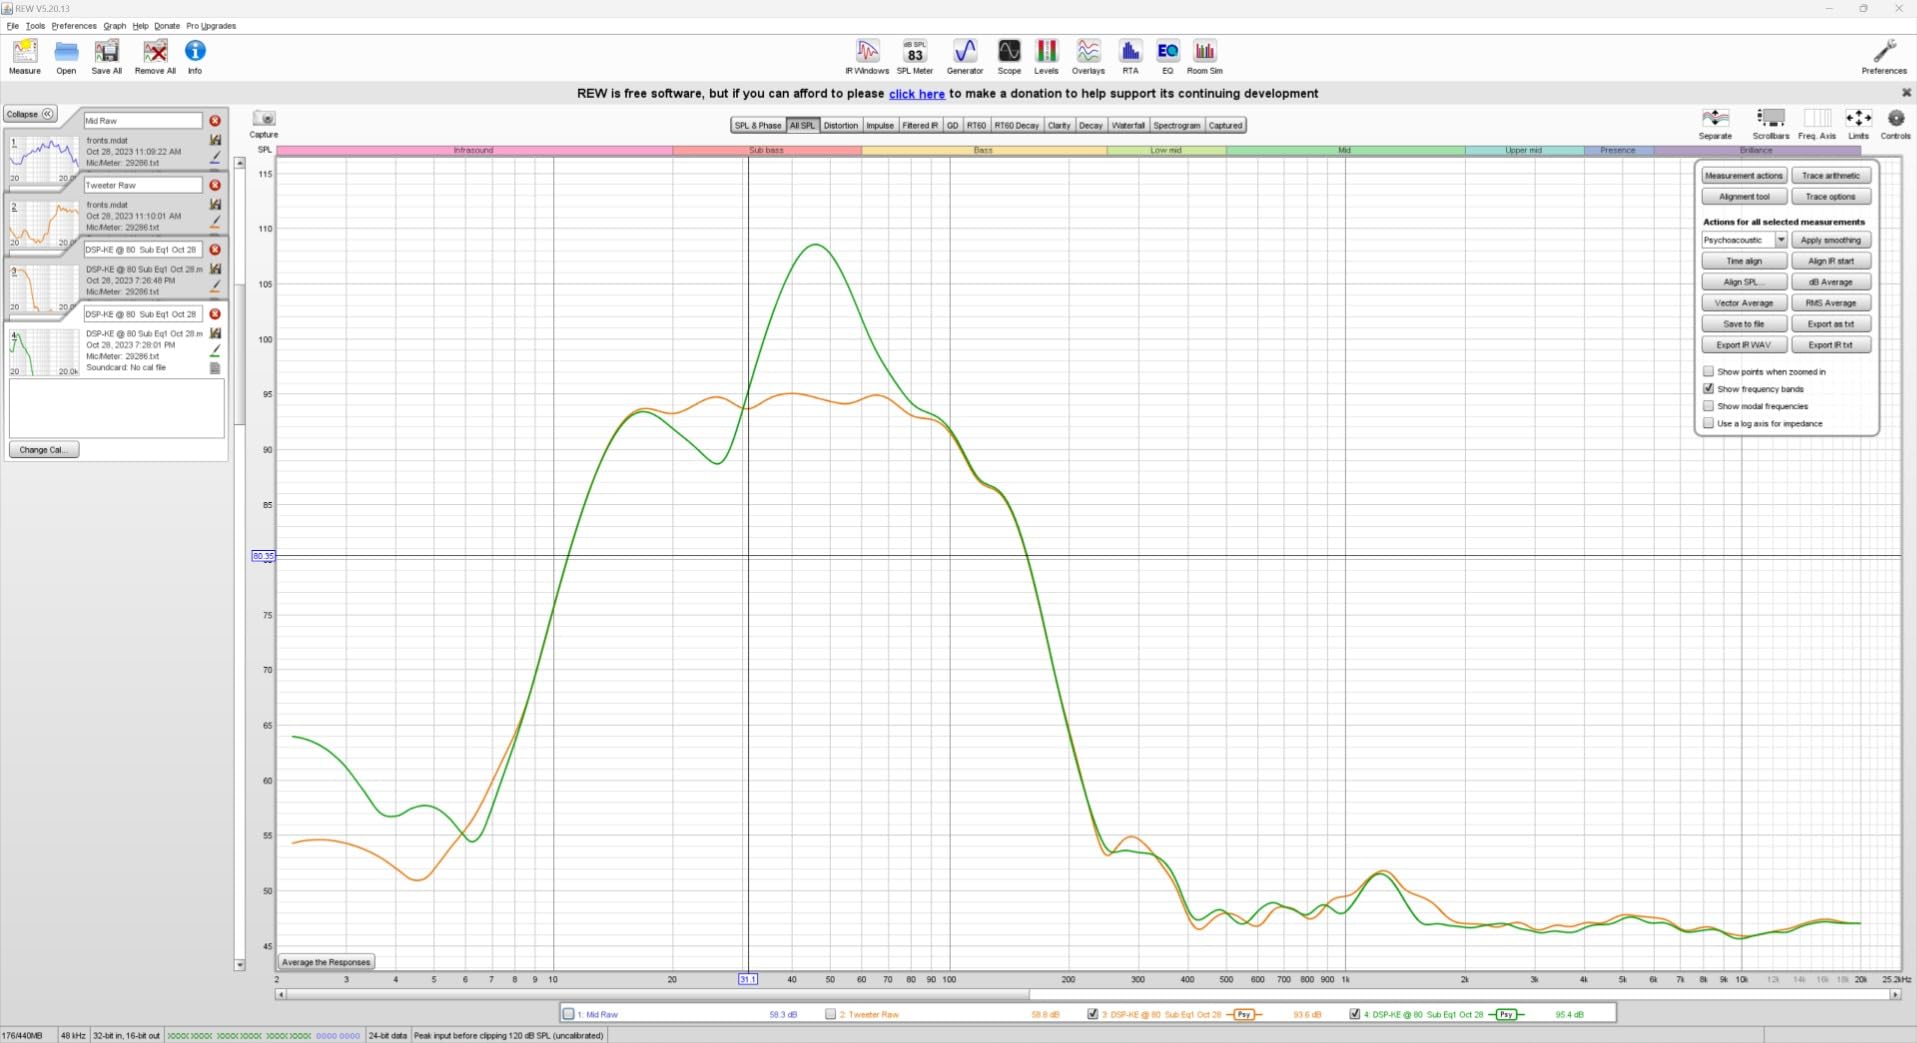Change trace colour for 7:28:01 PM measurement
This screenshot has height=1043, width=1917.
tap(215, 351)
